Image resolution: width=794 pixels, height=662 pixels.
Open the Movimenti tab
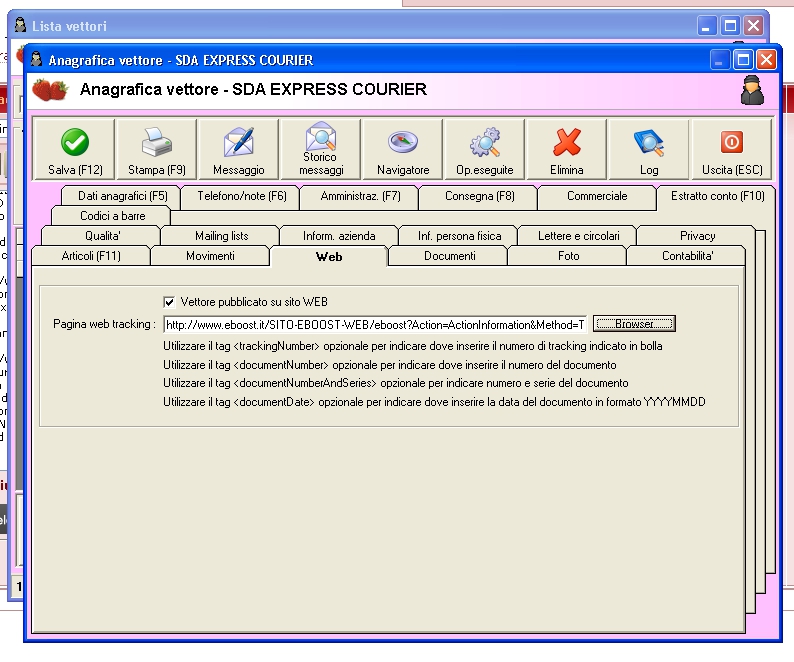point(210,256)
